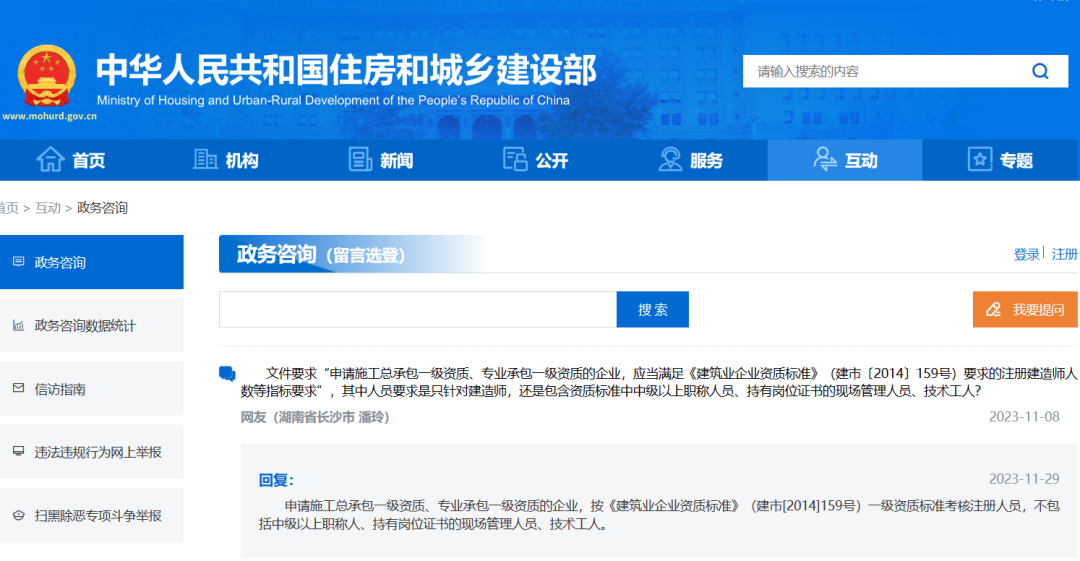Click the asker name 网友（湖南省长沙市 潘玲）
1080x561 pixels.
coord(315,417)
